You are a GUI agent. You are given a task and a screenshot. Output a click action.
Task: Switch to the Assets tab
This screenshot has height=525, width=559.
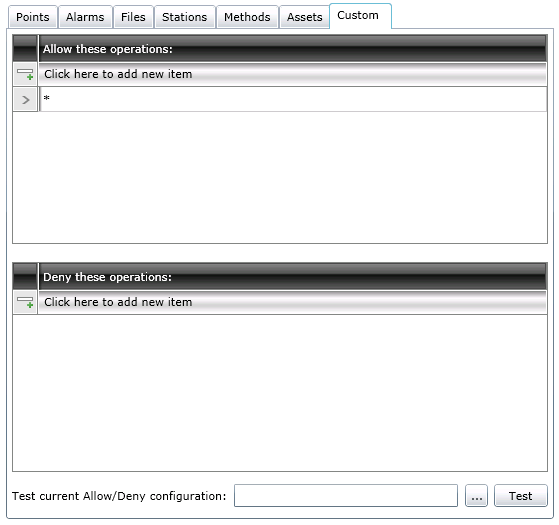(304, 17)
